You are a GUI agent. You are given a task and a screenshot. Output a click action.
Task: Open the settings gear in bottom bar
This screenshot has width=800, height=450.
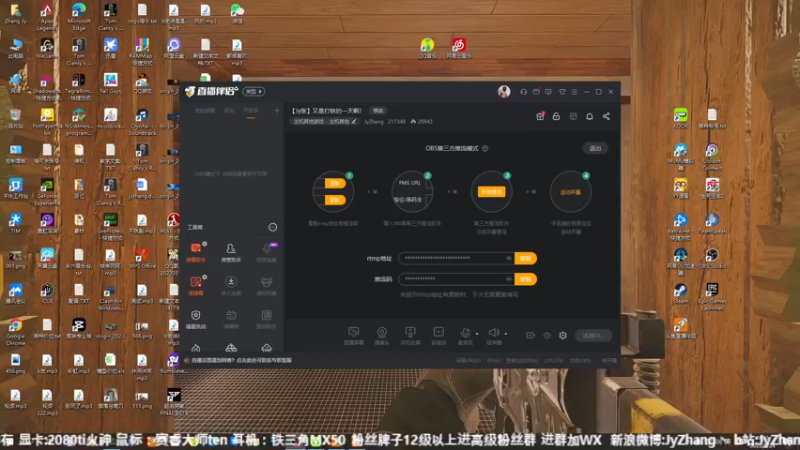(x=563, y=335)
